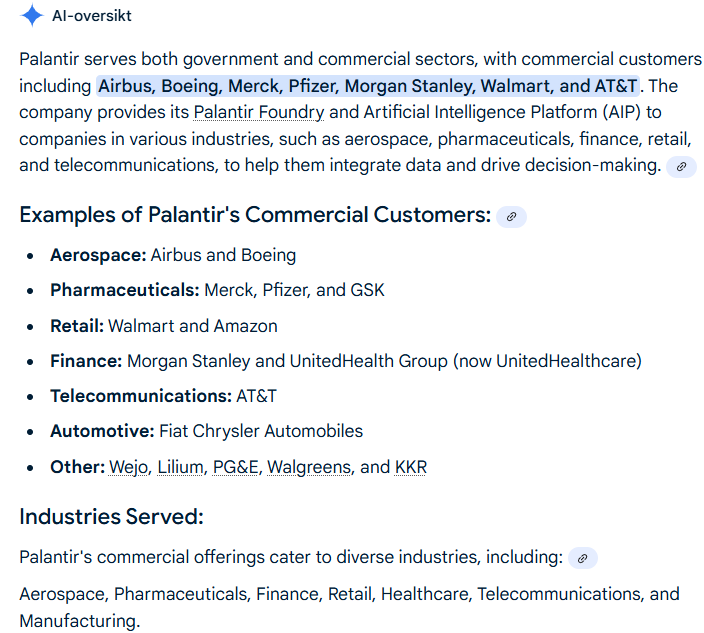
Task: Click the Automotive bullet entry
Action: (x=206, y=431)
